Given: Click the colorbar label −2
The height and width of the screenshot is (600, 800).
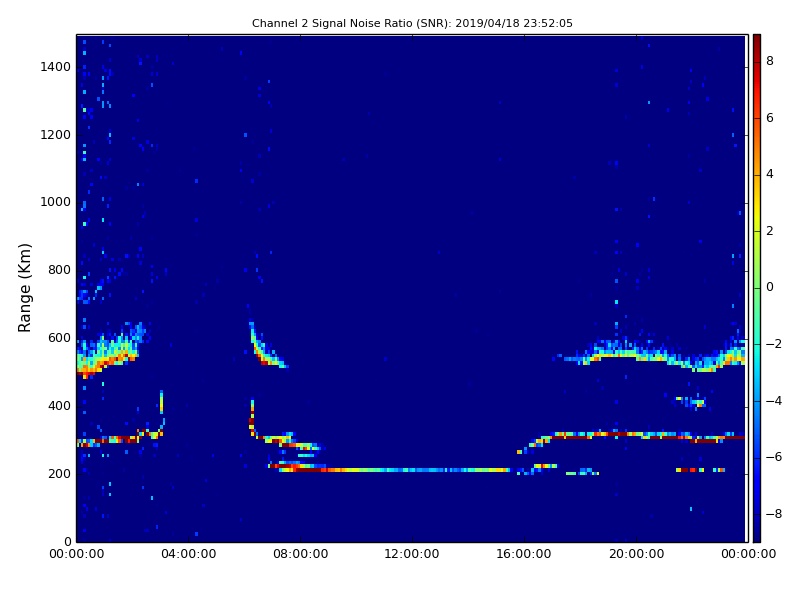Looking at the screenshot, I should point(773,344).
